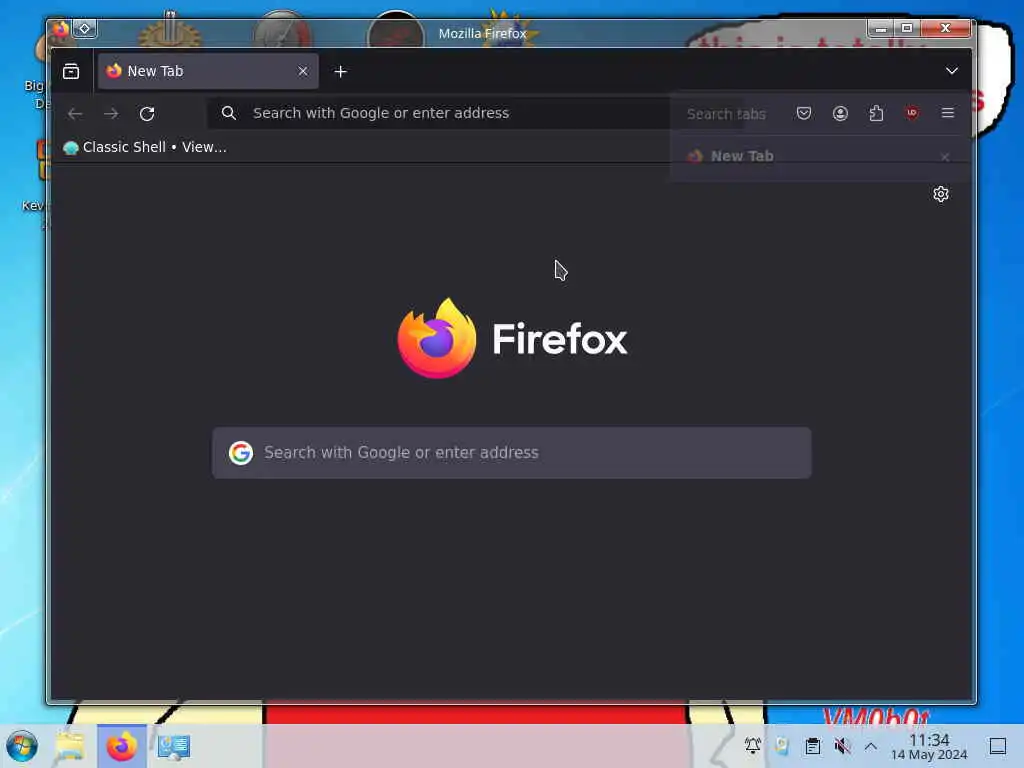Click Firefox taskbar button
This screenshot has height=768, width=1024.
point(121,746)
